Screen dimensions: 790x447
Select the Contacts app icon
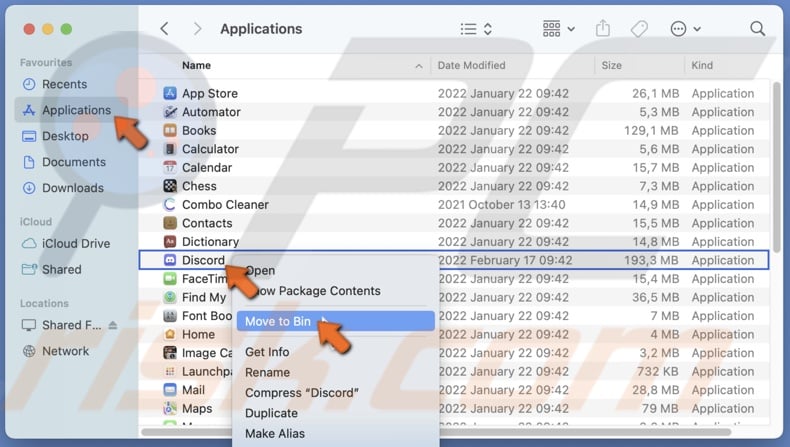tap(170, 223)
